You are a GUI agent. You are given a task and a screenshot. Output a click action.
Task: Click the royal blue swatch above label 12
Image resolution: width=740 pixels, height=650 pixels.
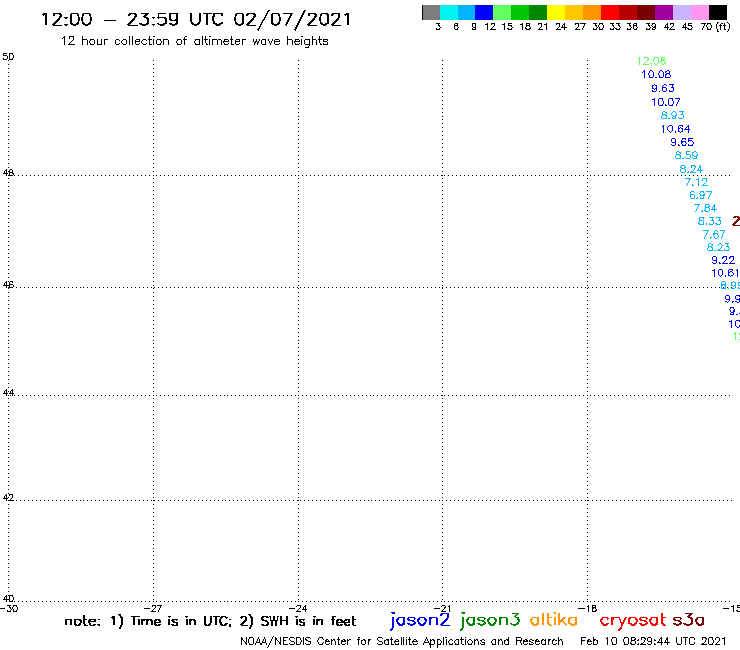tap(484, 12)
